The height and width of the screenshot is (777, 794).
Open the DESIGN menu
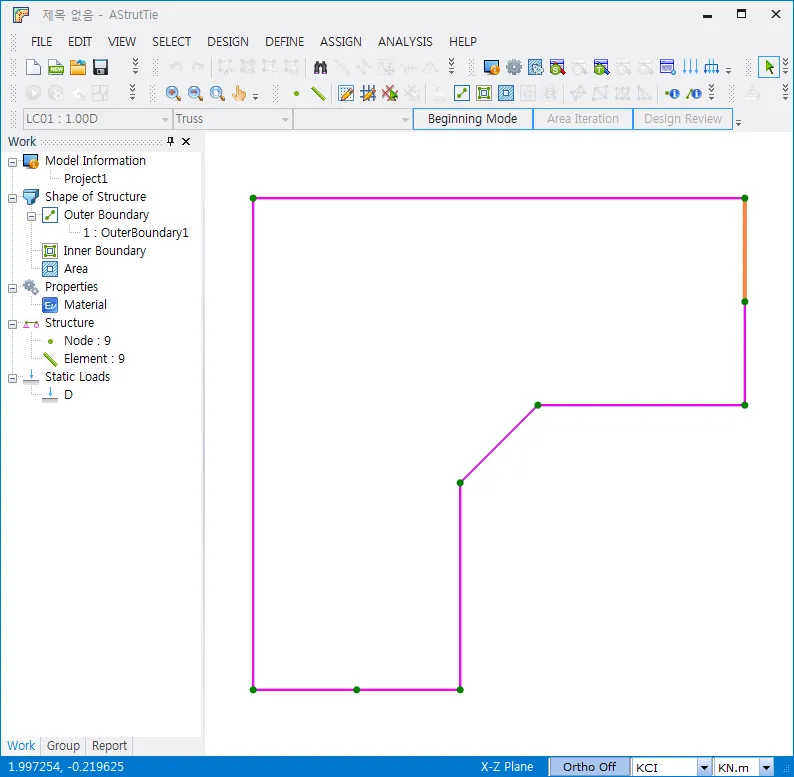(228, 42)
